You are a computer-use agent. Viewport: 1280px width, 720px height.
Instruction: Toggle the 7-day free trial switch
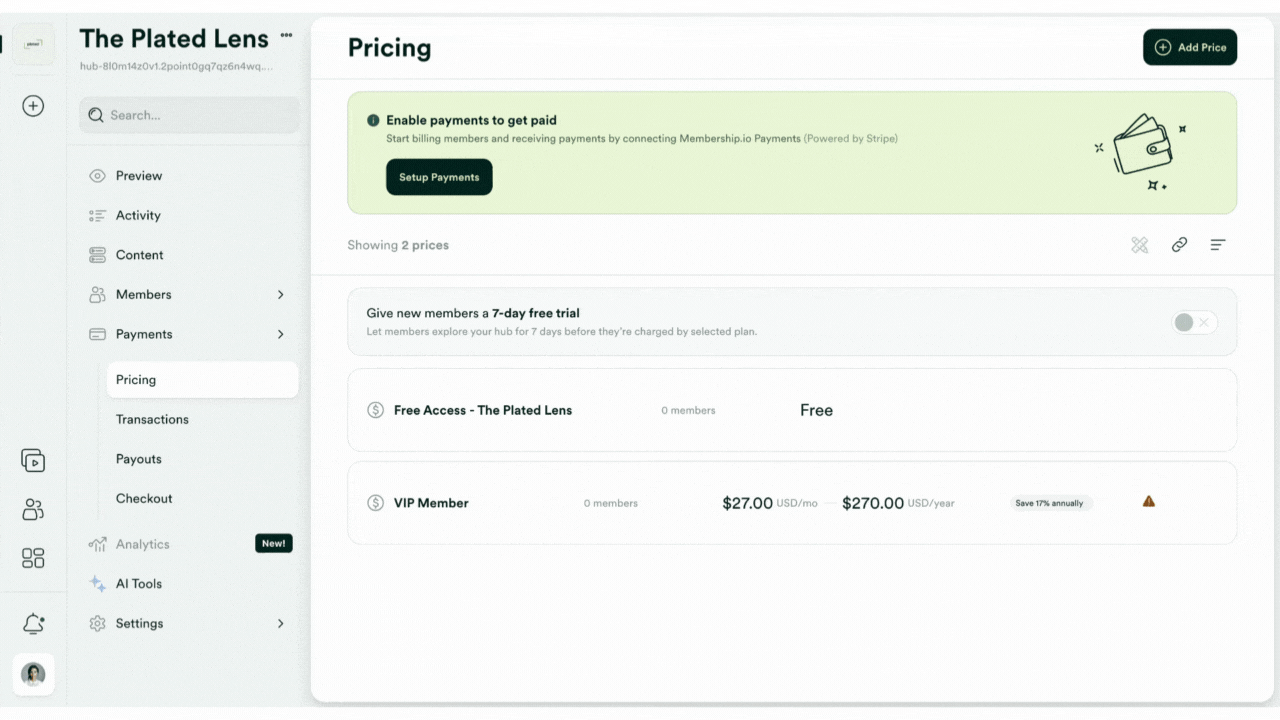pyautogui.click(x=1194, y=322)
